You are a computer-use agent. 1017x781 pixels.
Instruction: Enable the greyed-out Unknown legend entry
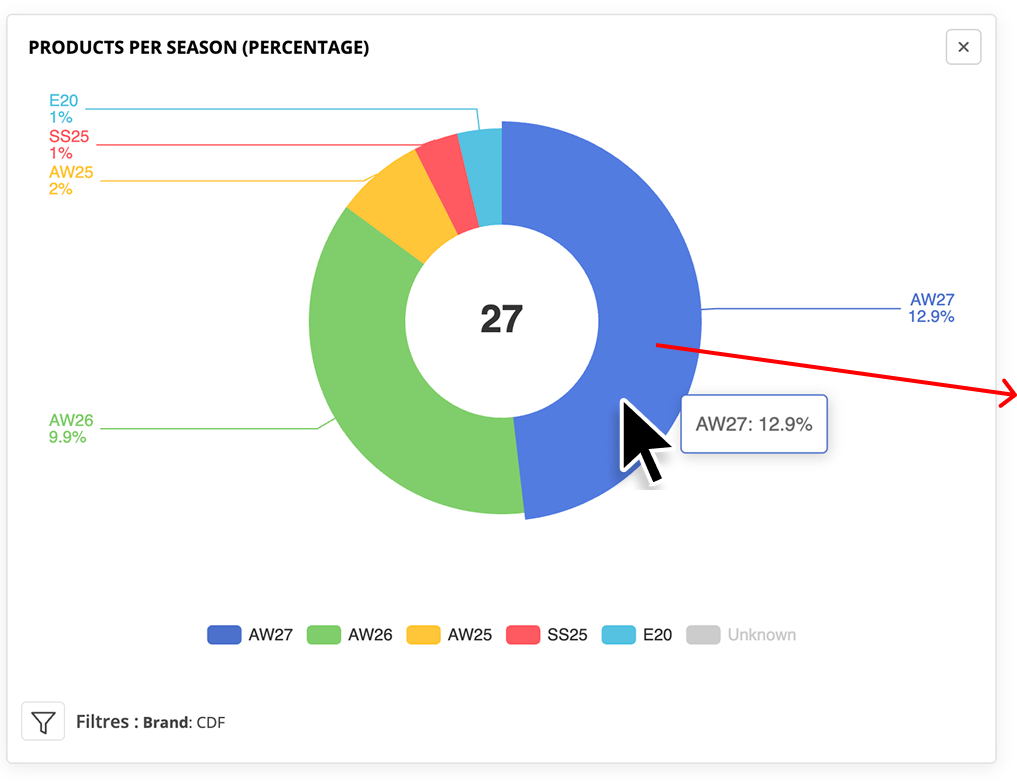tap(741, 634)
